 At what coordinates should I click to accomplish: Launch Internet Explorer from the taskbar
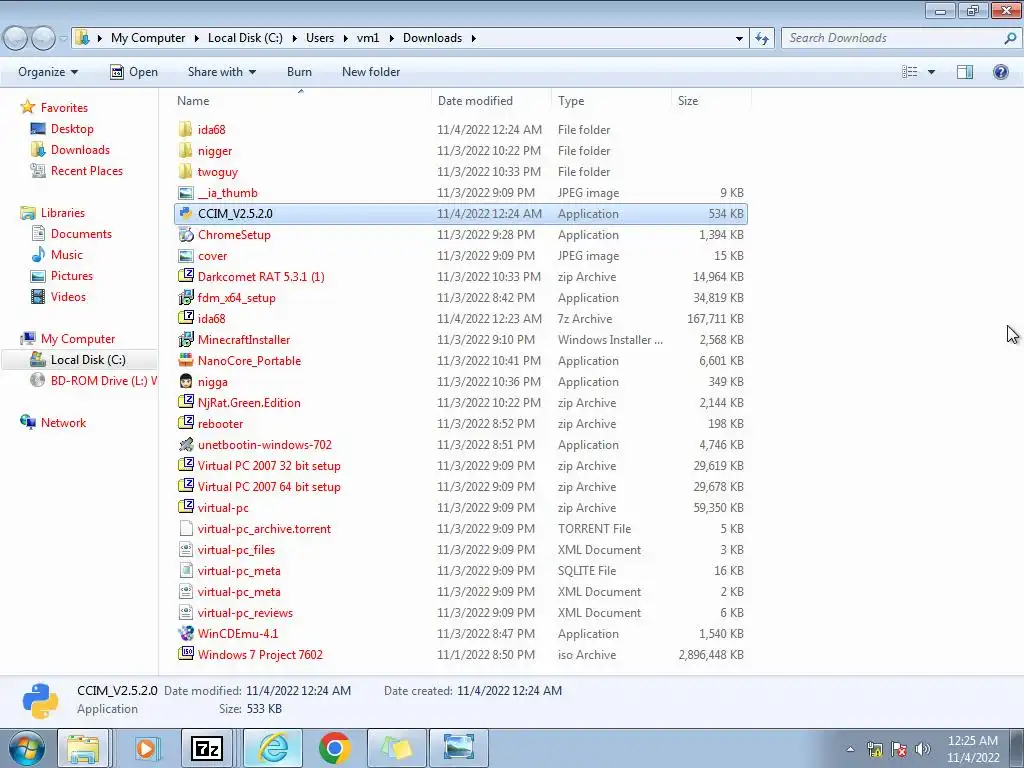tap(274, 748)
